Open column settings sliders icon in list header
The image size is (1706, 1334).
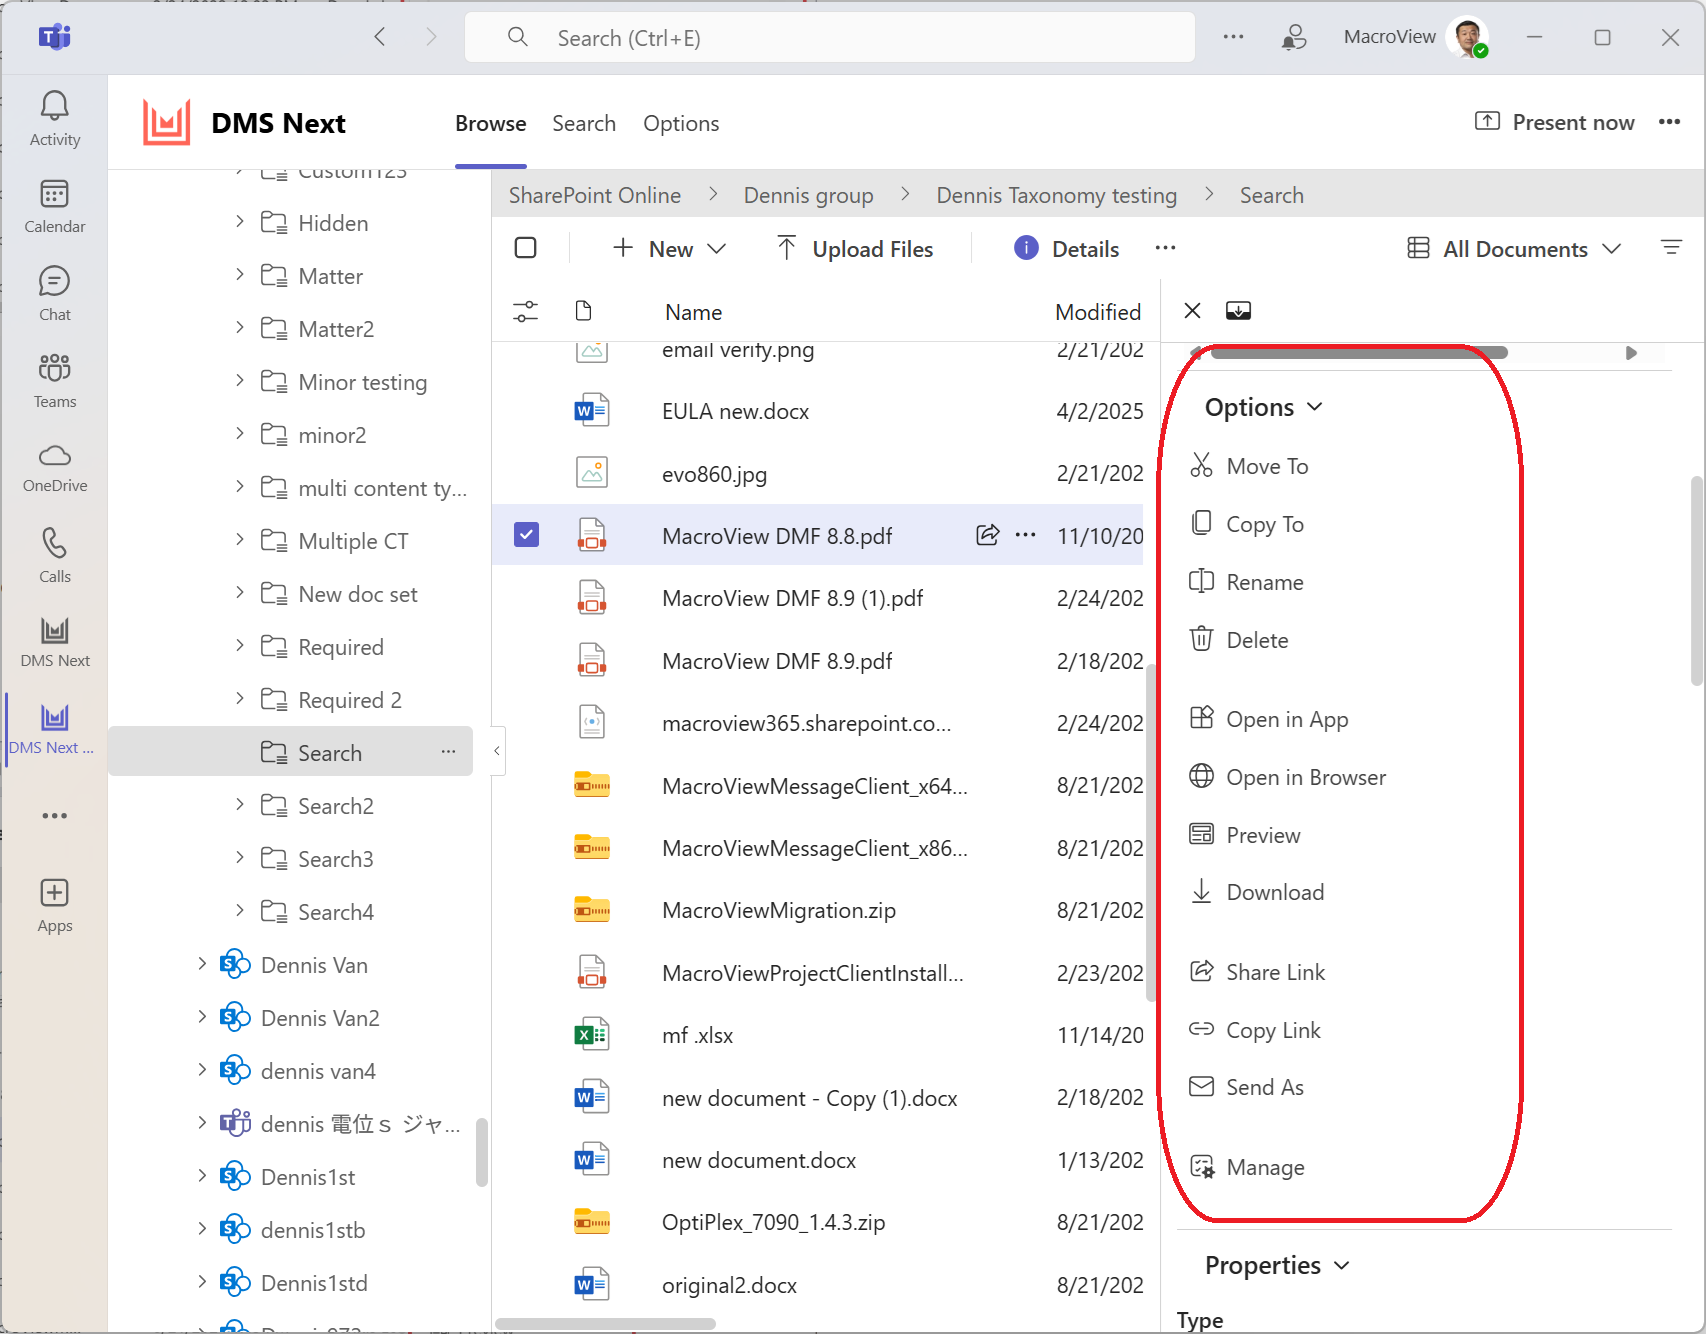[525, 312]
